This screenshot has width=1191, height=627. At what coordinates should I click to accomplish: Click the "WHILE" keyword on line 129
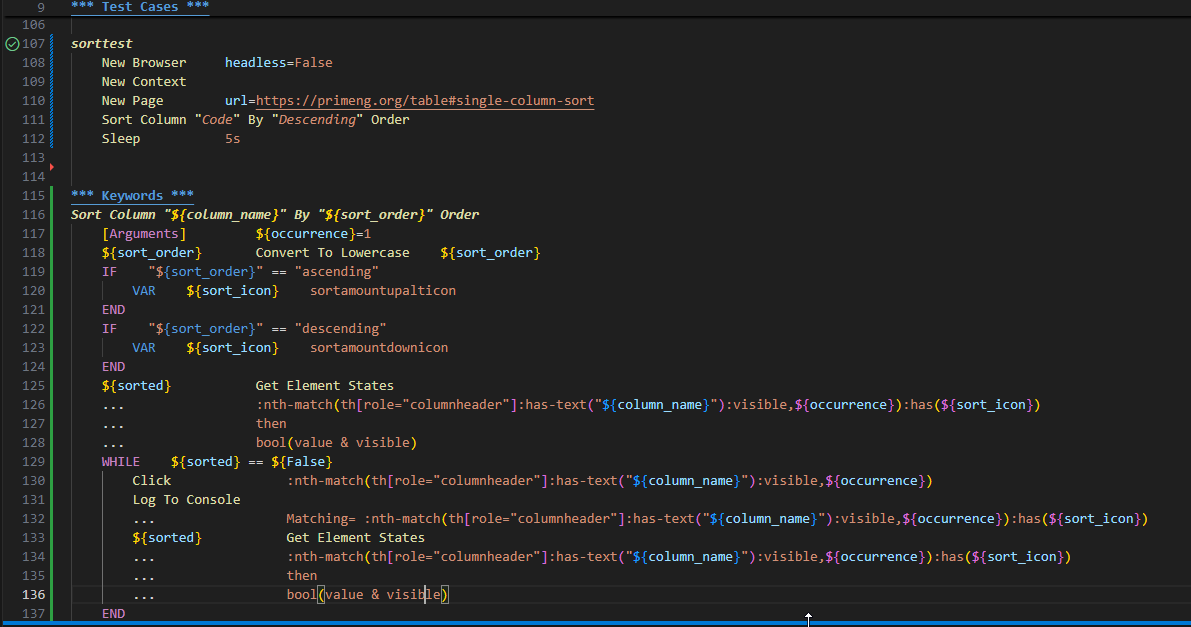click(x=121, y=462)
